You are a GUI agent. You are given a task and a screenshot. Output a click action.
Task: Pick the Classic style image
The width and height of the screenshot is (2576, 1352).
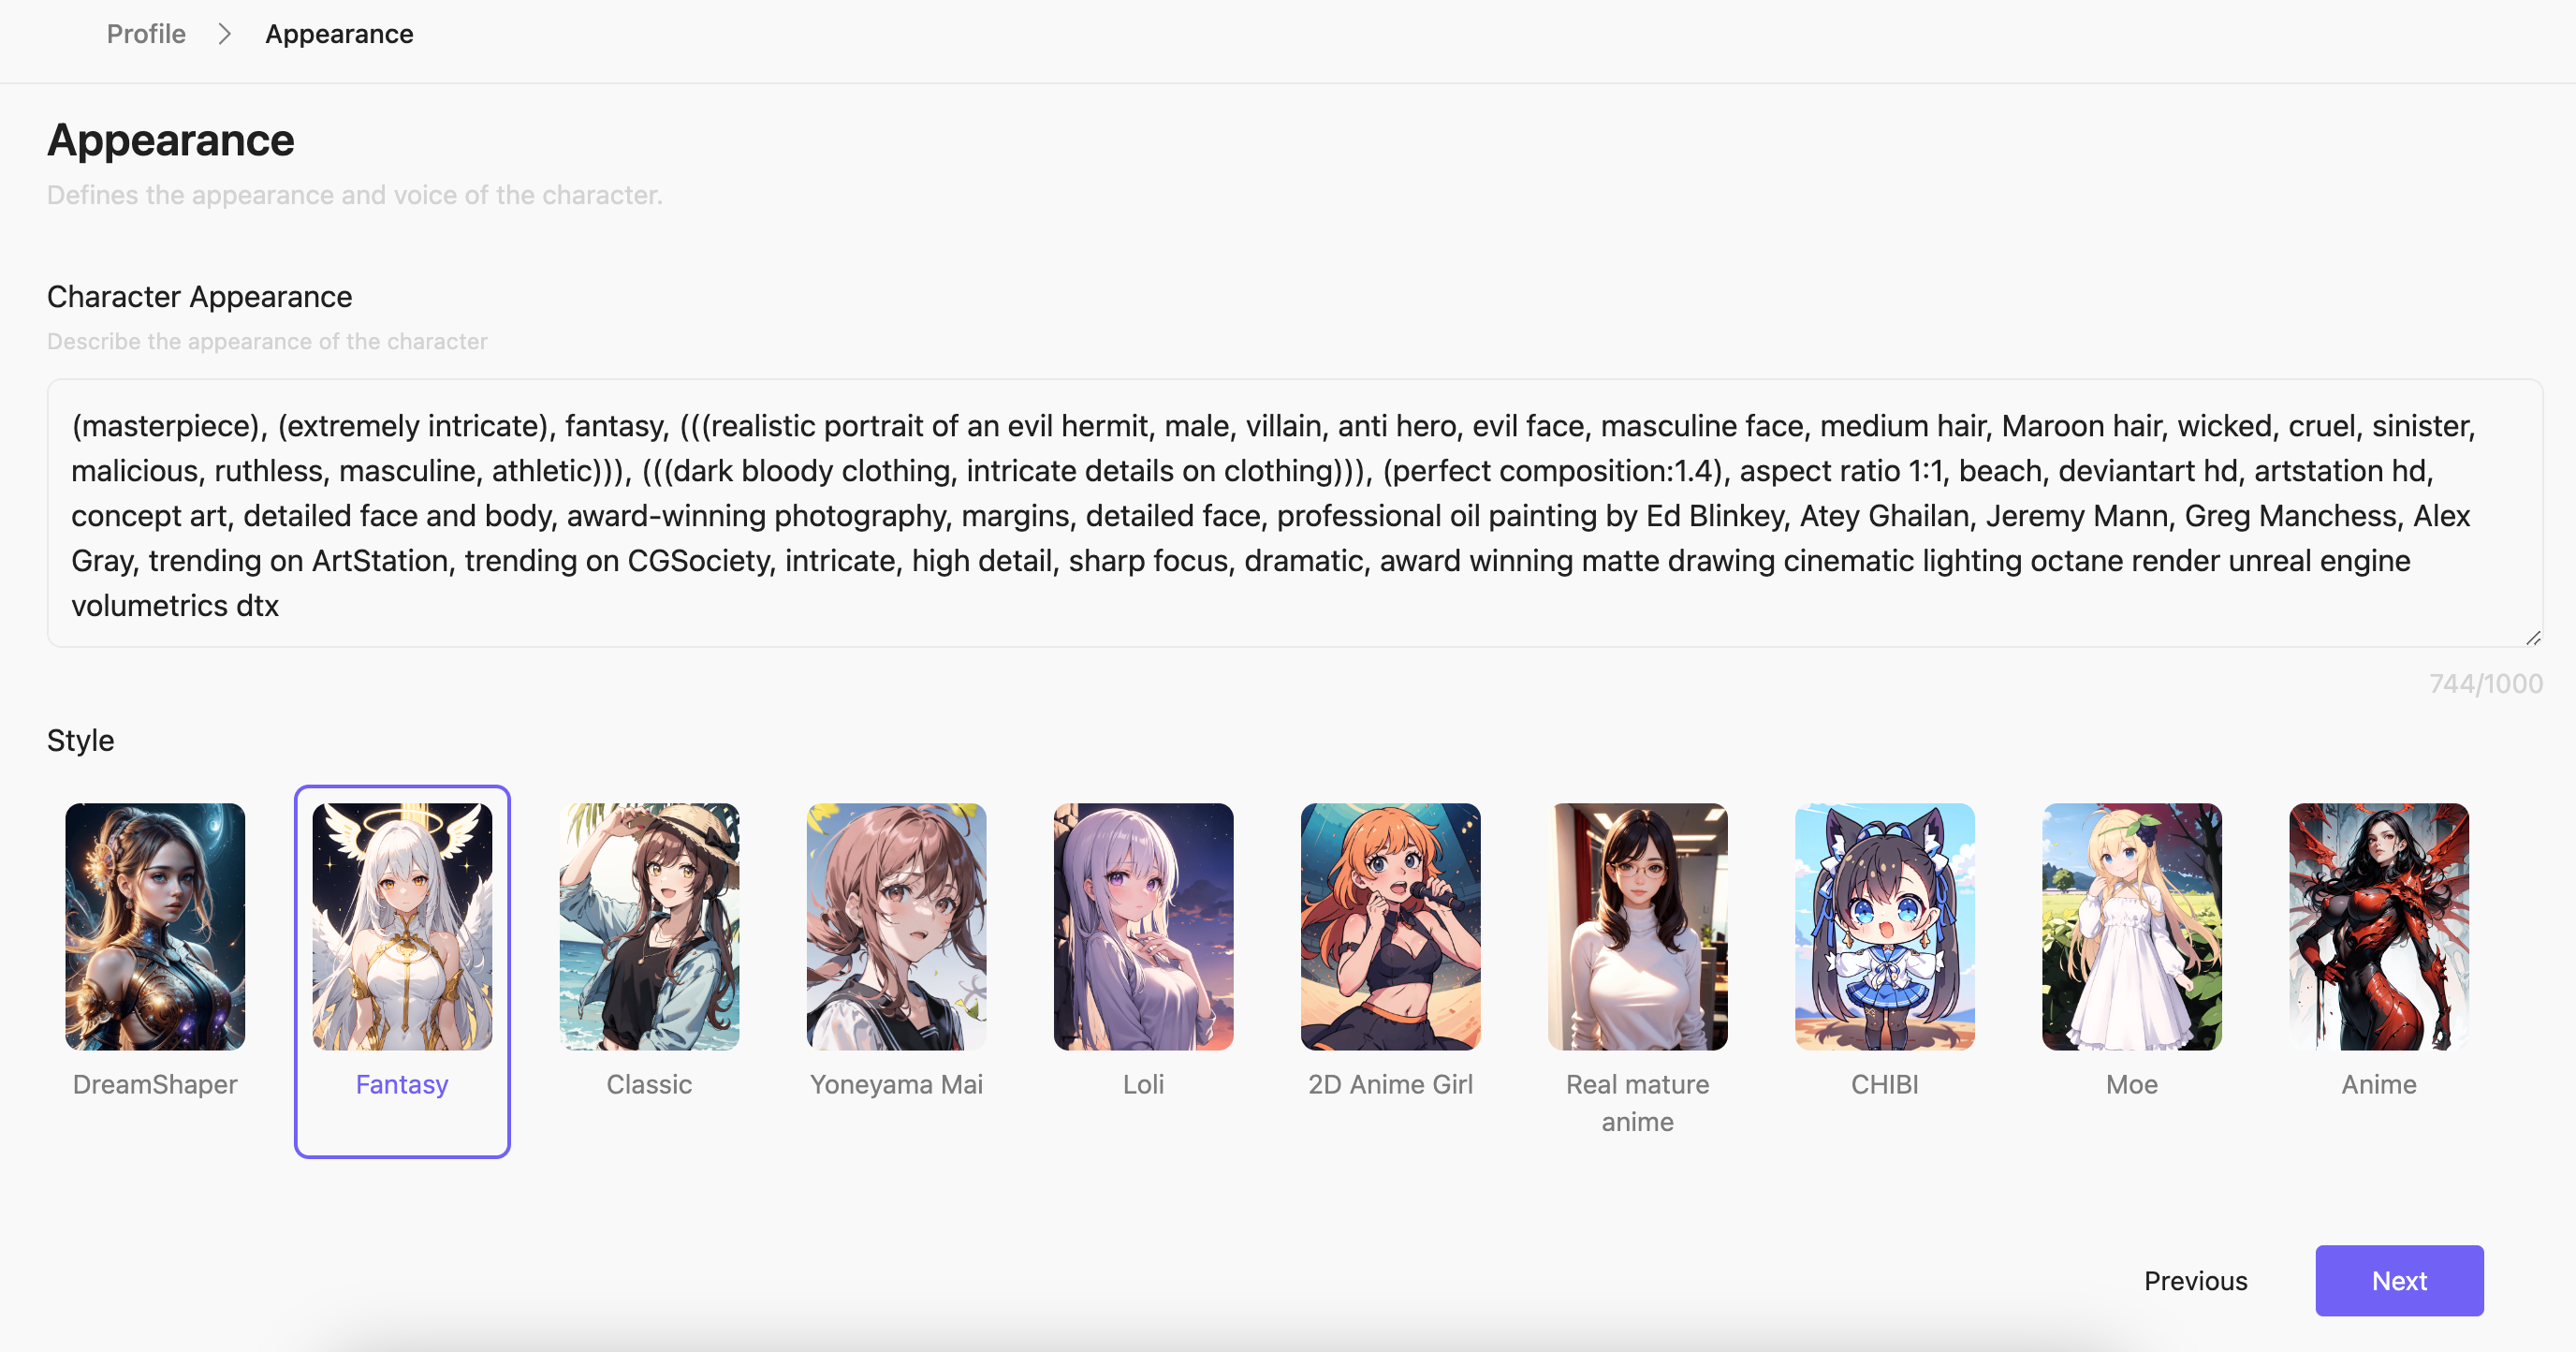click(649, 926)
